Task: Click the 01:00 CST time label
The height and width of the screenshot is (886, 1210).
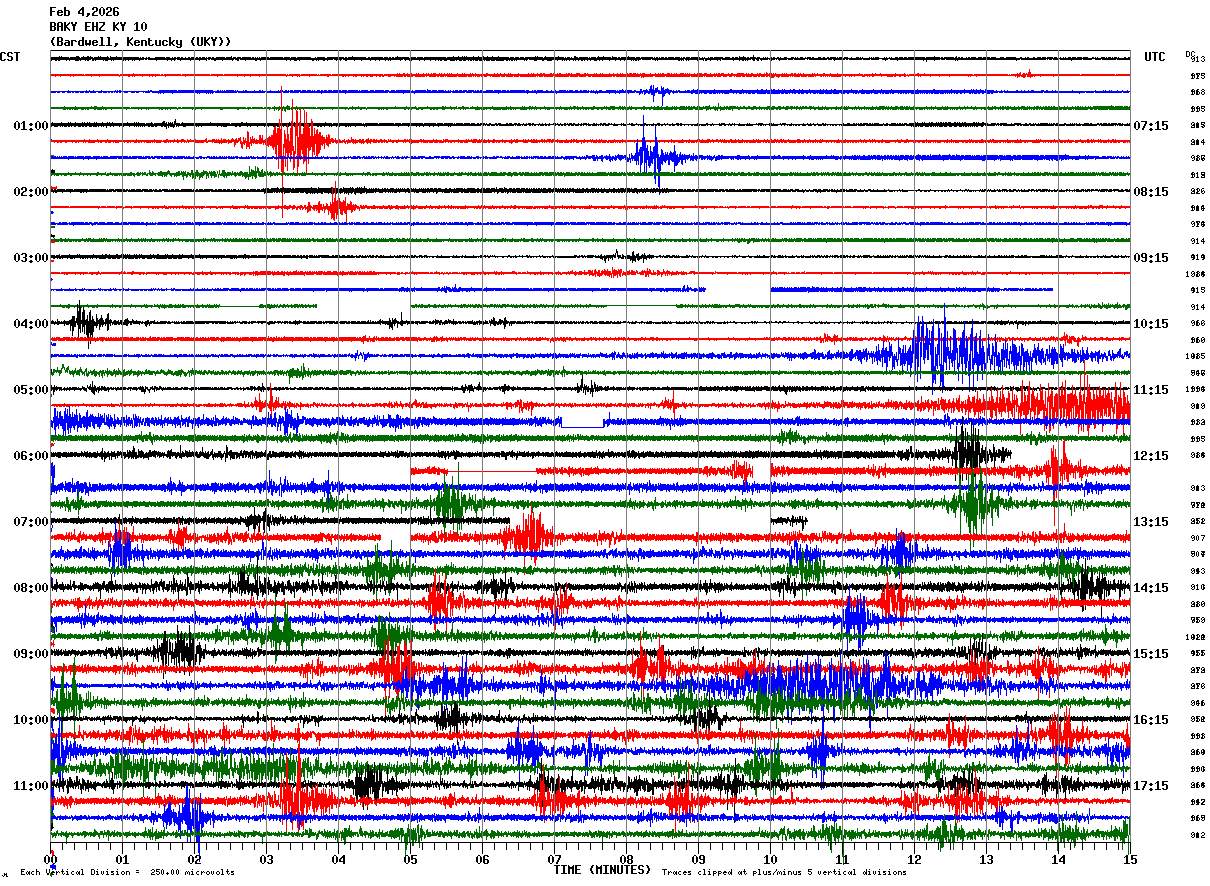Action: [x=30, y=126]
